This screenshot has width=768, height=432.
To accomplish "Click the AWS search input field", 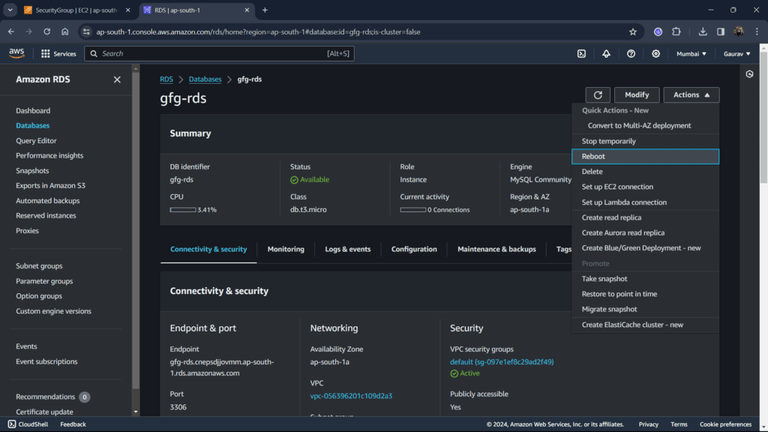I will [x=219, y=54].
